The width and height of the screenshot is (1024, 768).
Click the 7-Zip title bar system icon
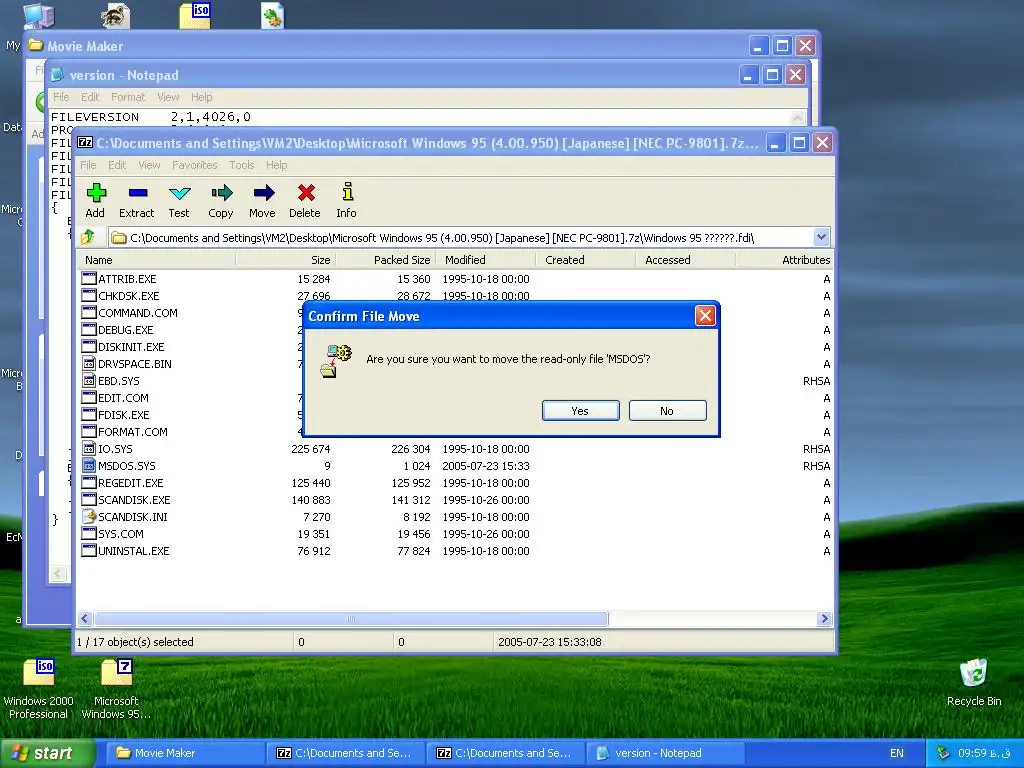tap(85, 142)
